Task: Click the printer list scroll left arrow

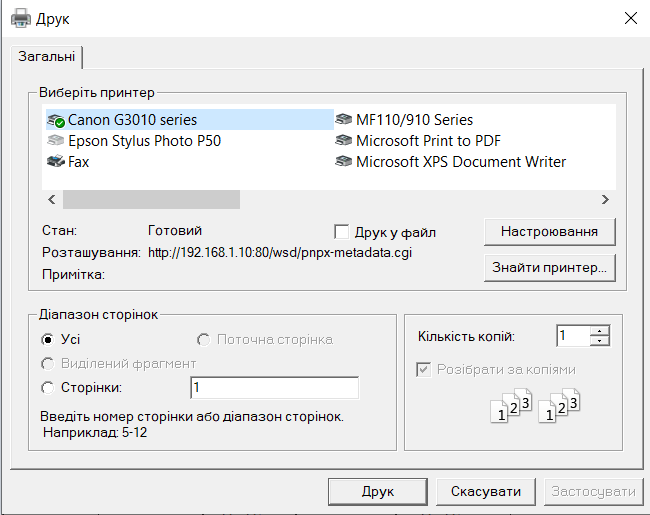Action: (52, 199)
